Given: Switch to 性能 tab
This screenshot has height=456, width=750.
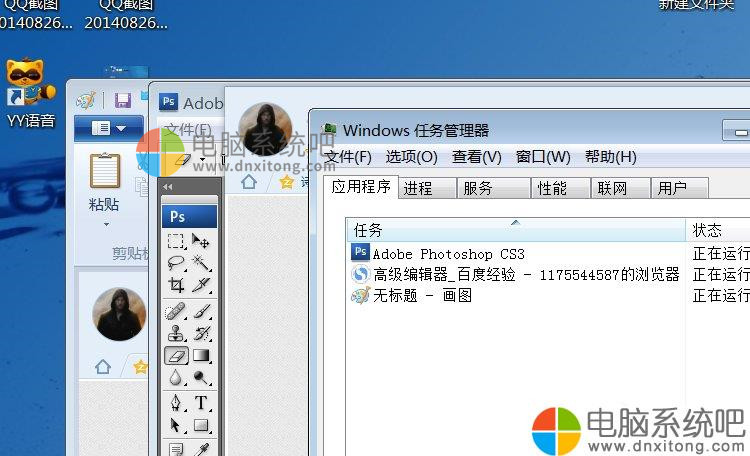Looking at the screenshot, I should tap(562, 188).
